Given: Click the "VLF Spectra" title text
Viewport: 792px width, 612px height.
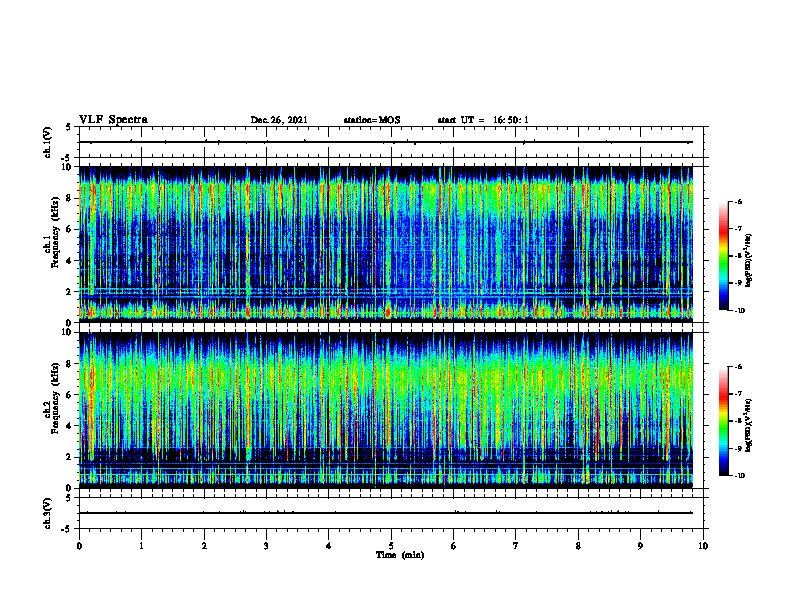Looking at the screenshot, I should click(x=113, y=120).
